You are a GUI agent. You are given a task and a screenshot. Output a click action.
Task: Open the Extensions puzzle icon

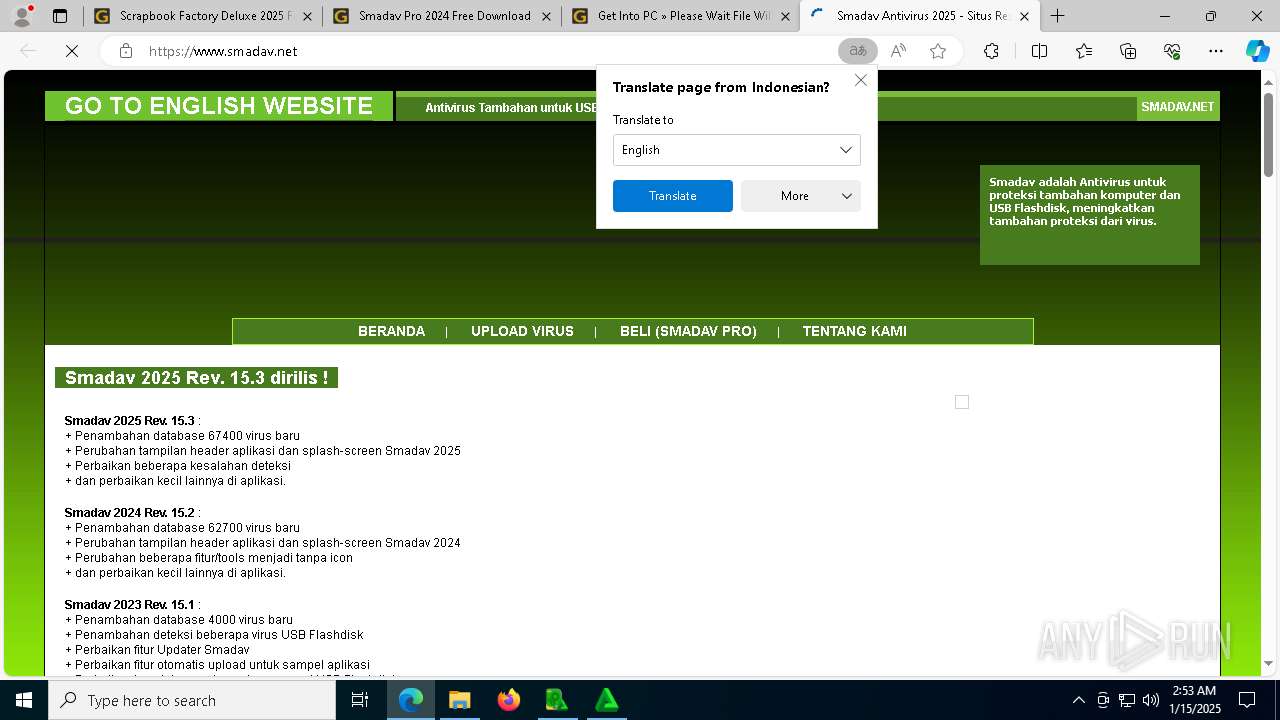click(991, 51)
